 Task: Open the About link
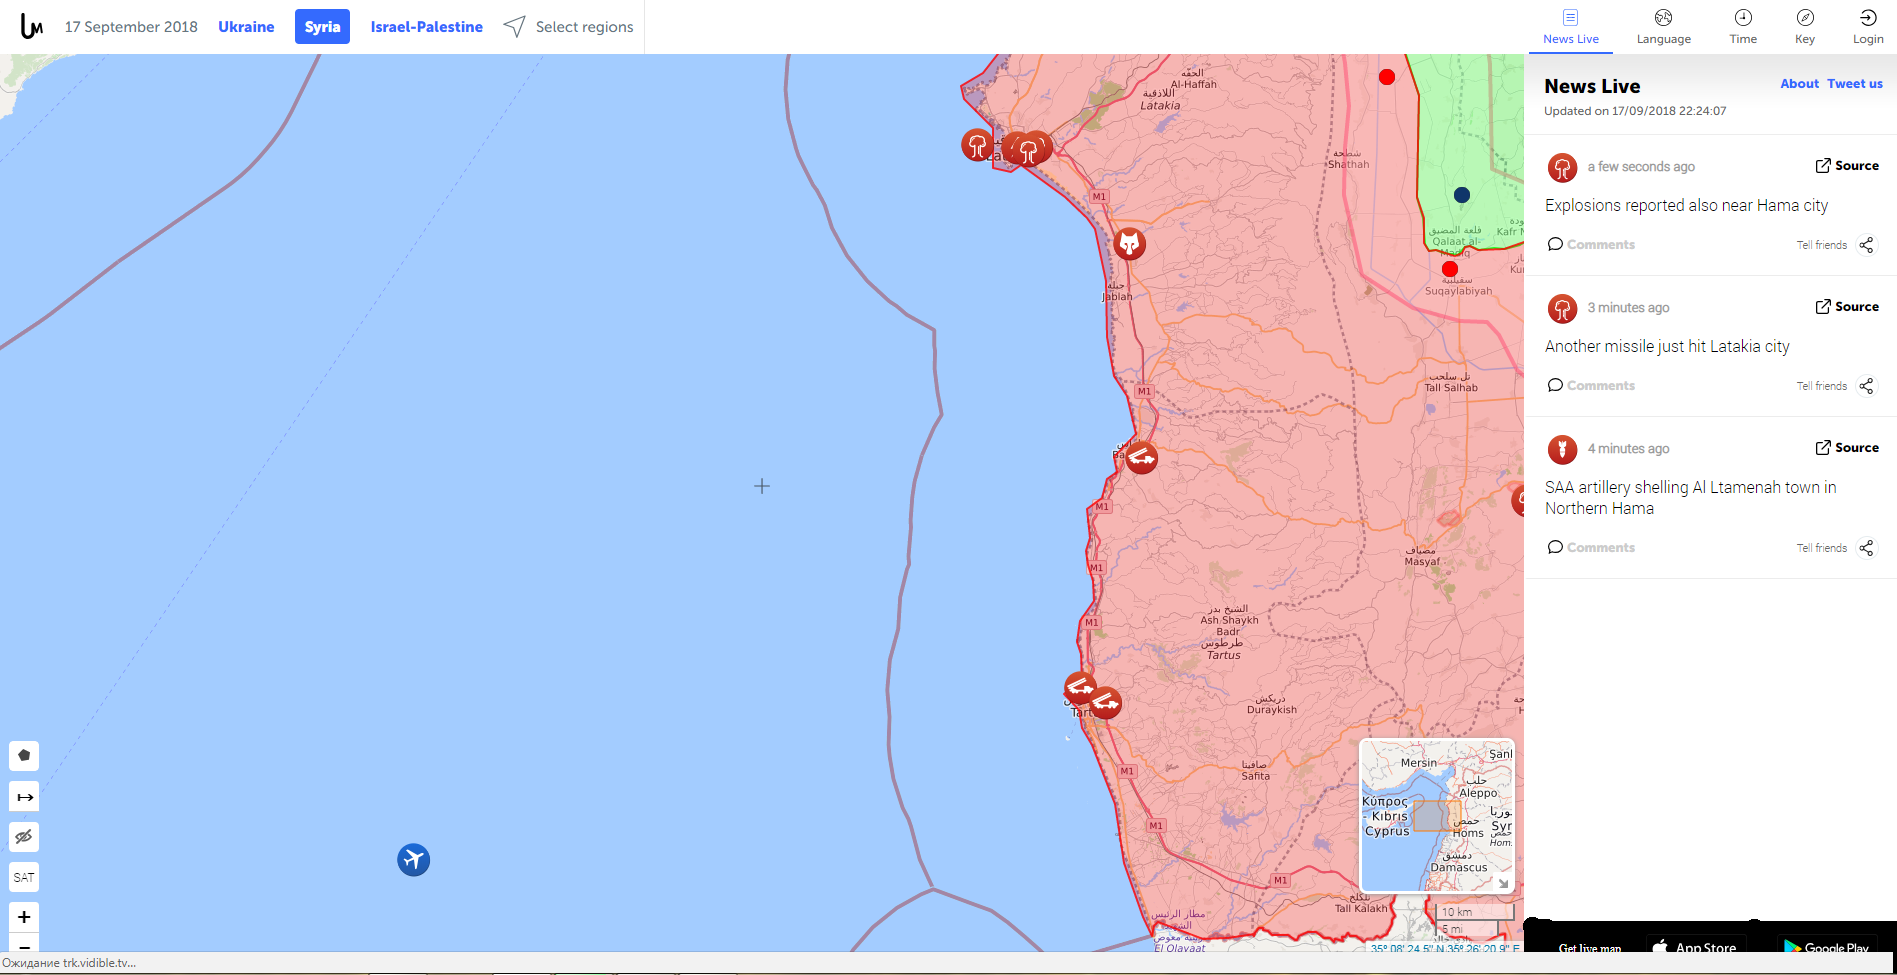point(1799,84)
